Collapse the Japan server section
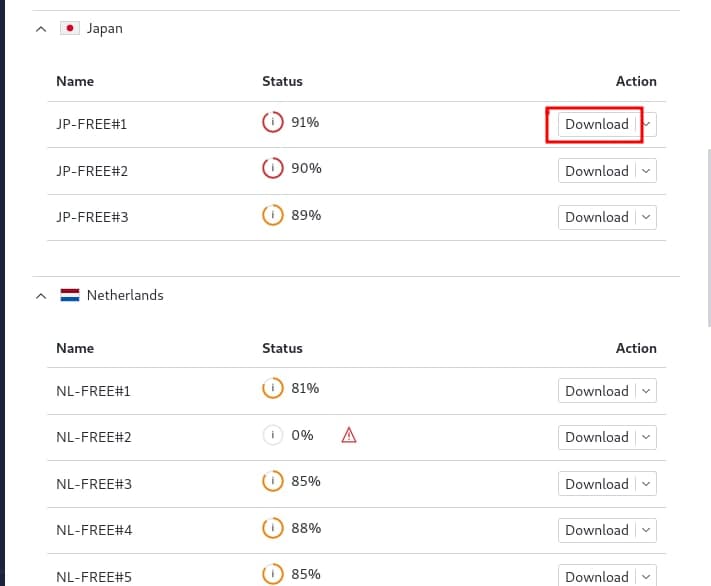711x586 pixels. [41, 29]
